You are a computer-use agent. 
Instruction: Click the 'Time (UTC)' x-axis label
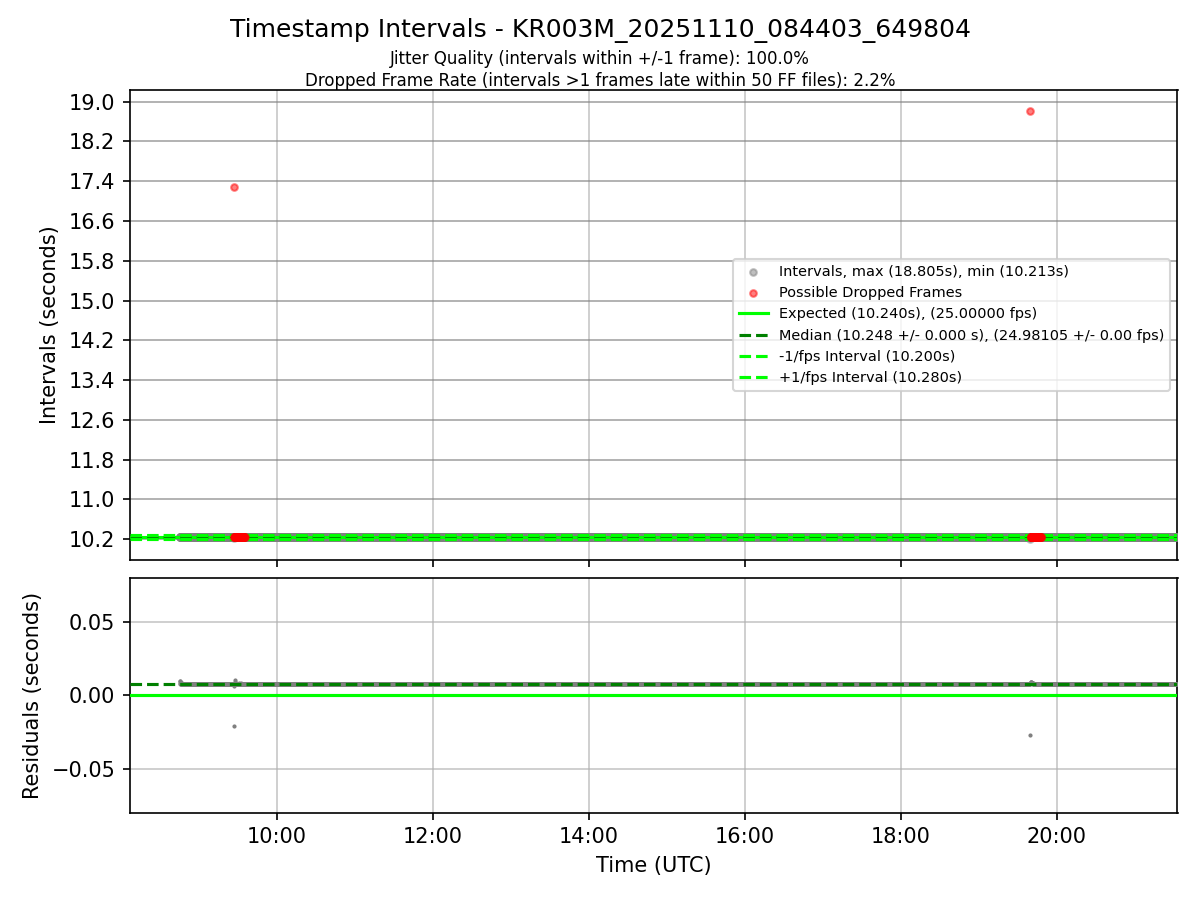[x=653, y=865]
